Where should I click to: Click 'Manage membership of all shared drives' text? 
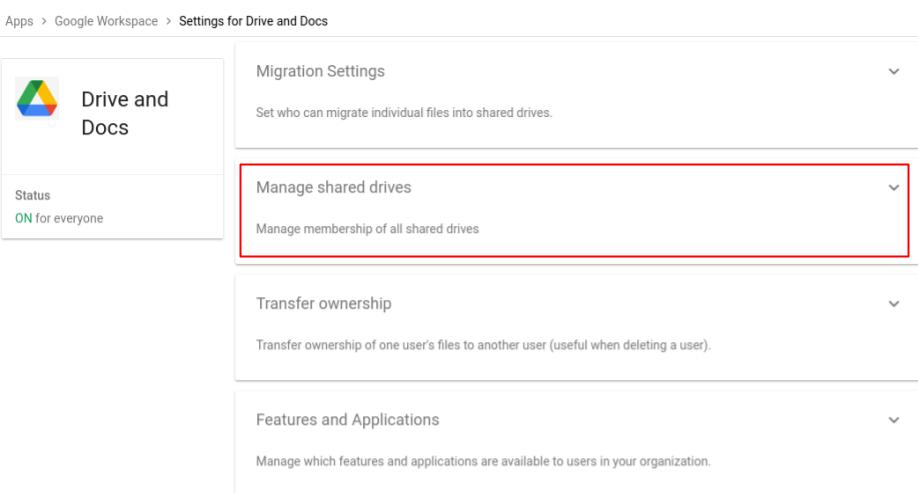tap(367, 229)
